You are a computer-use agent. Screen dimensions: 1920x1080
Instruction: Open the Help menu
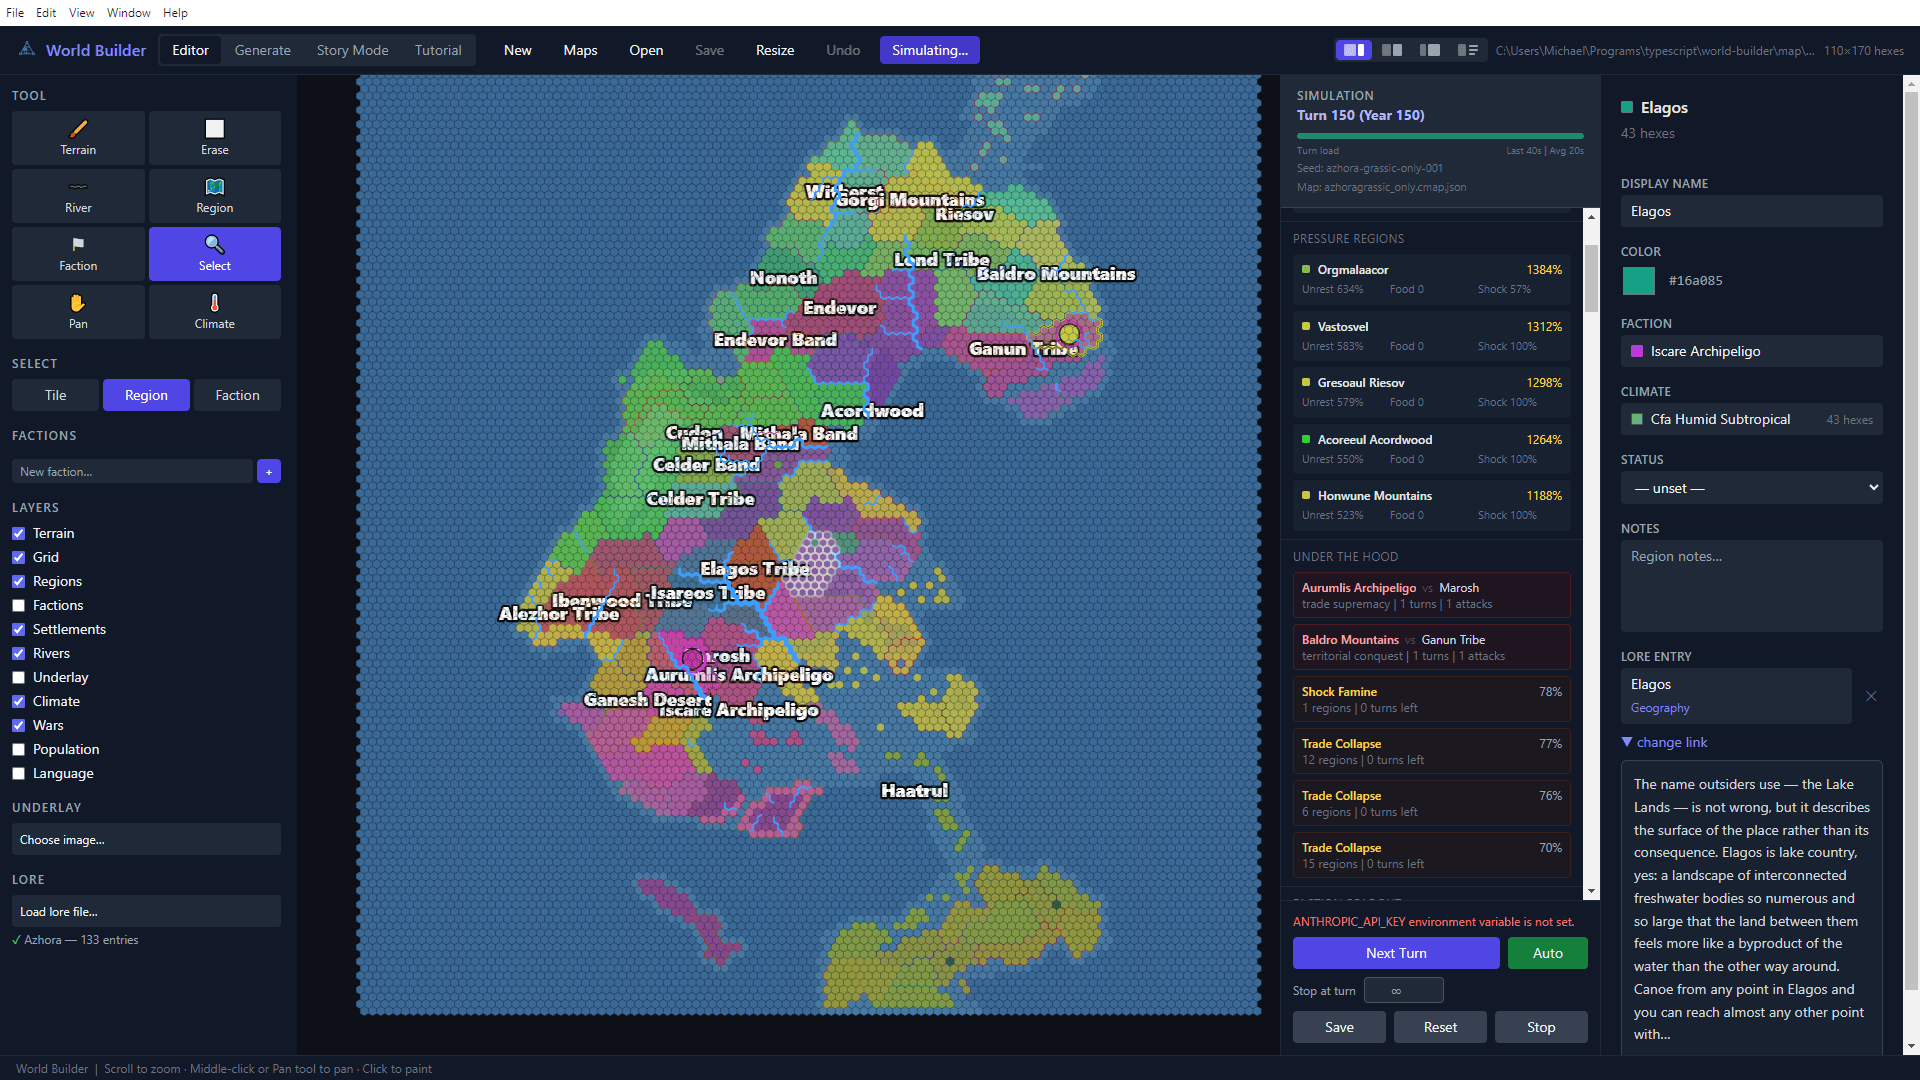click(x=175, y=13)
